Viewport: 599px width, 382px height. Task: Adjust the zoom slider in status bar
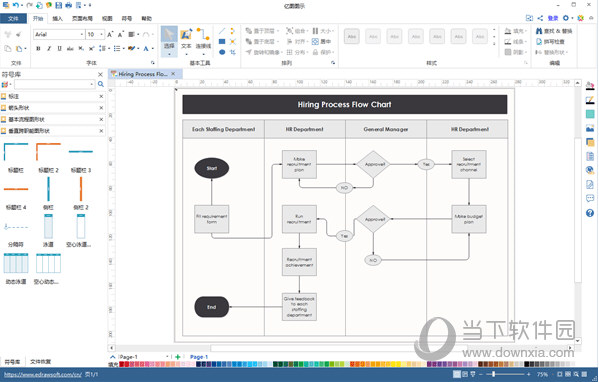pos(494,374)
